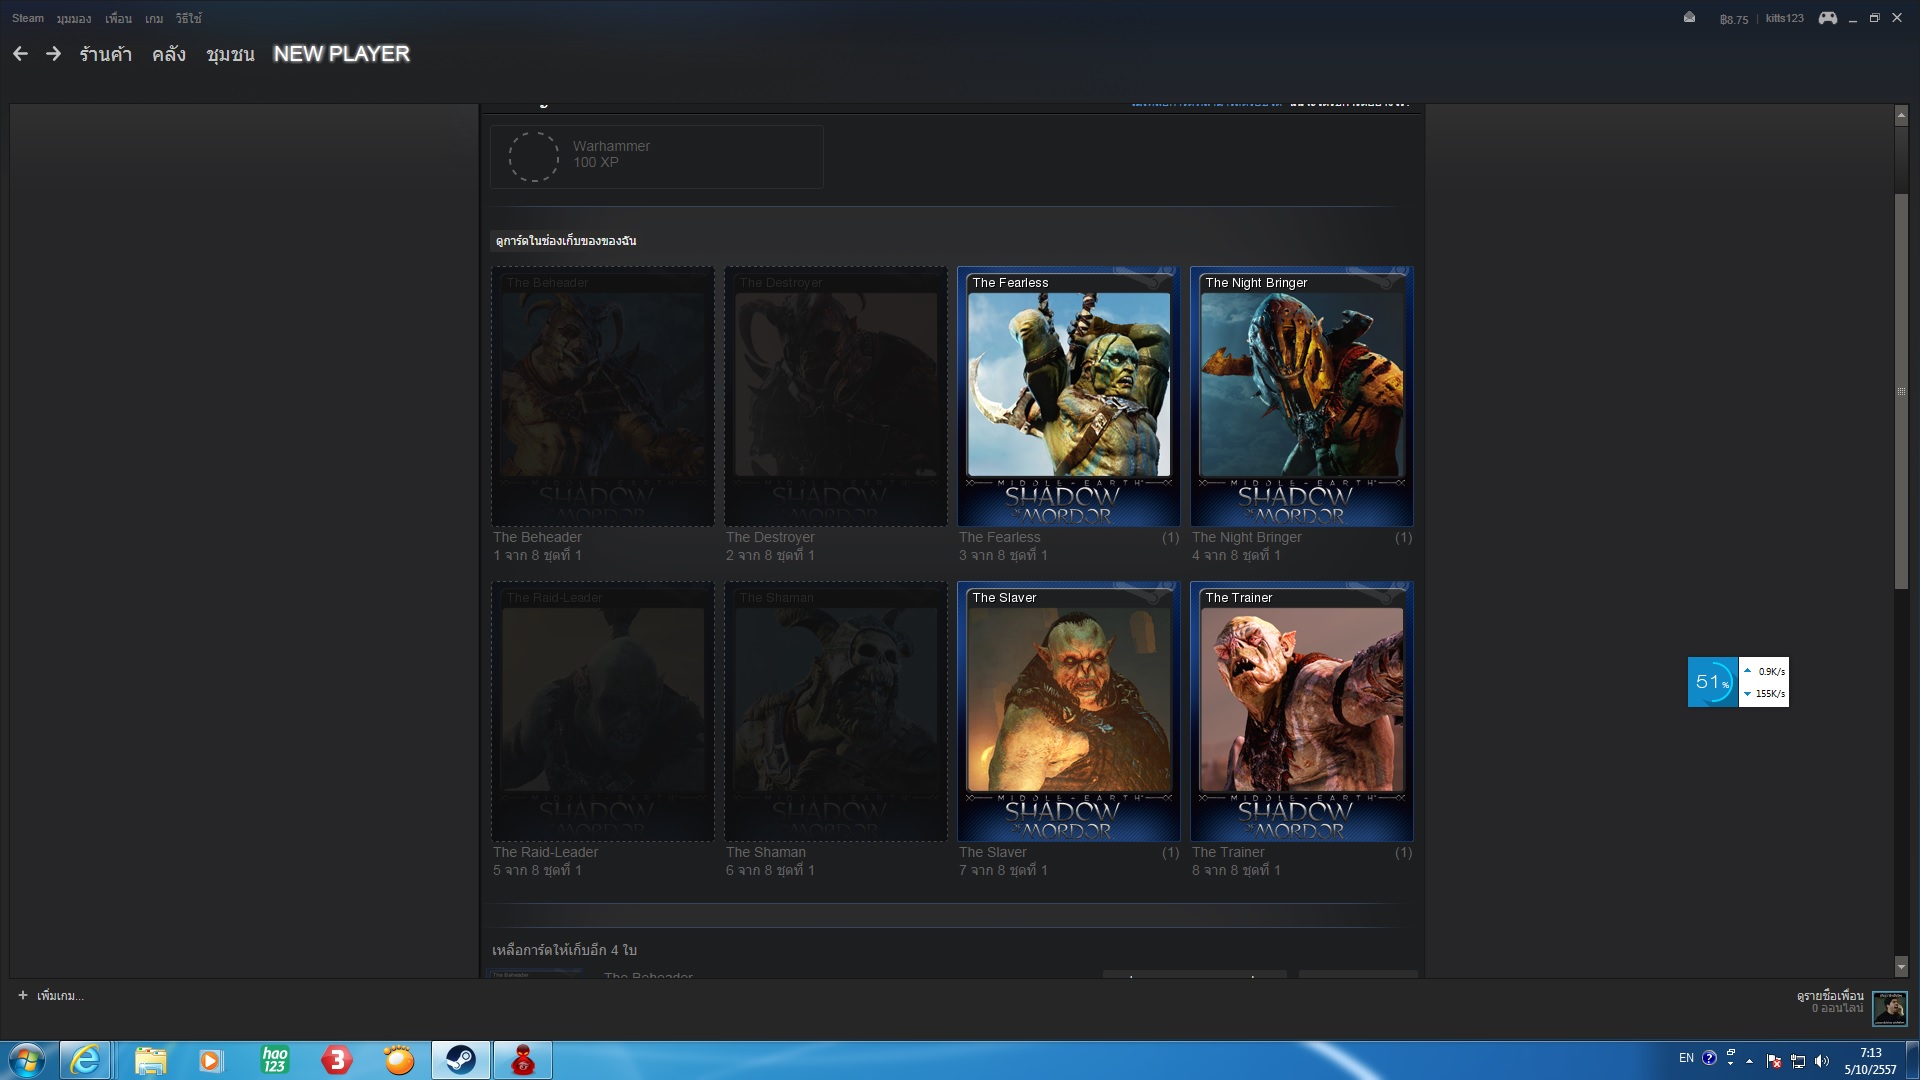Image resolution: width=1920 pixels, height=1080 pixels.
Task: Open the Steam menu
Action: [27, 18]
